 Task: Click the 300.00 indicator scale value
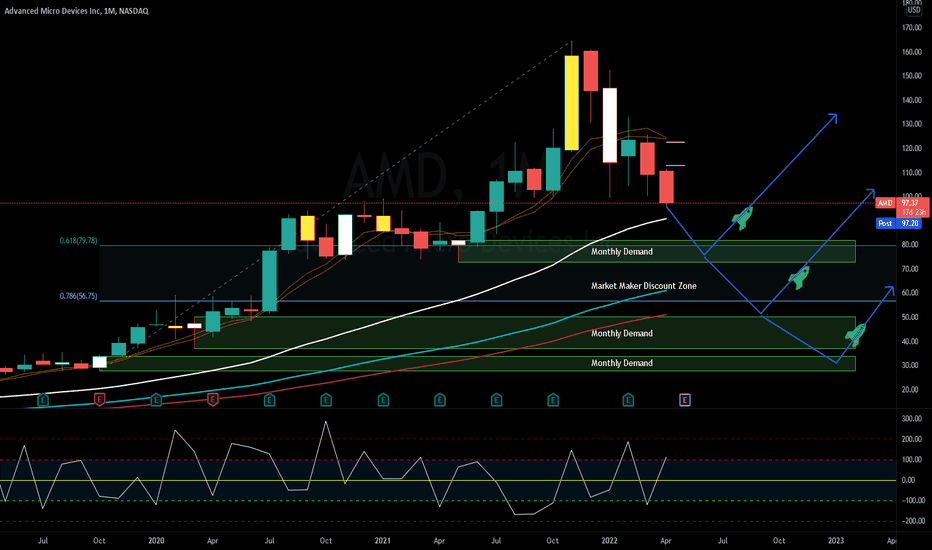(x=912, y=419)
